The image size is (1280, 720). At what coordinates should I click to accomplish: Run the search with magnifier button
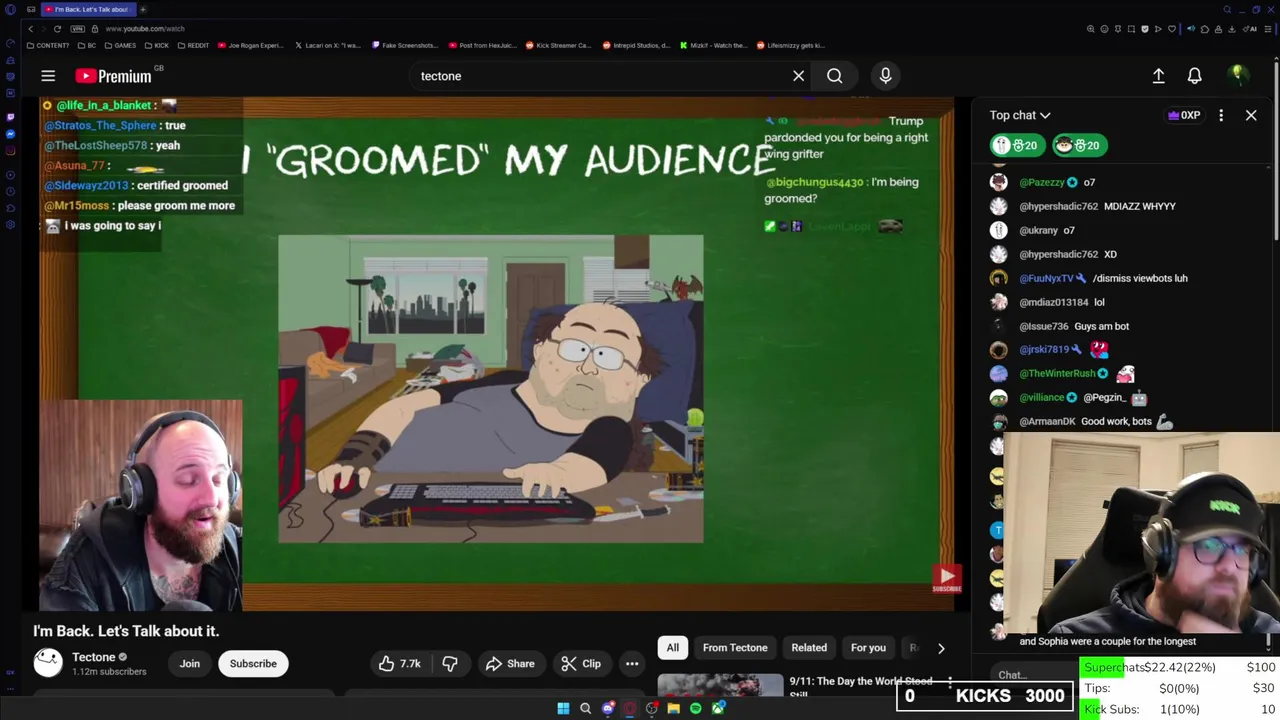click(x=834, y=76)
